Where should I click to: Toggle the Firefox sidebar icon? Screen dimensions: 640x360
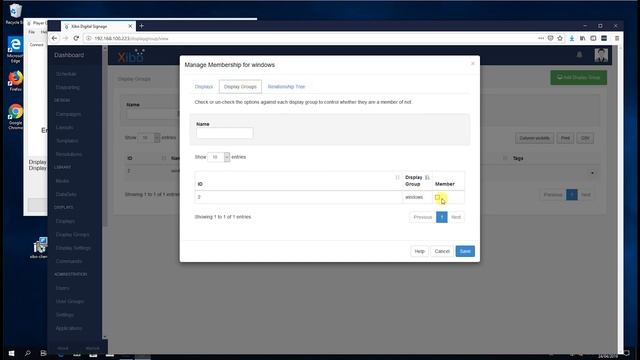pyautogui.click(x=593, y=38)
